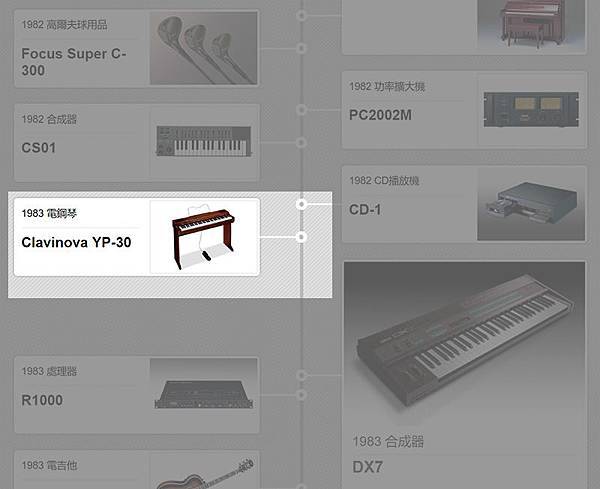This screenshot has width=600, height=489.
Task: Click the CS01 synthesizer image
Action: tap(204, 142)
